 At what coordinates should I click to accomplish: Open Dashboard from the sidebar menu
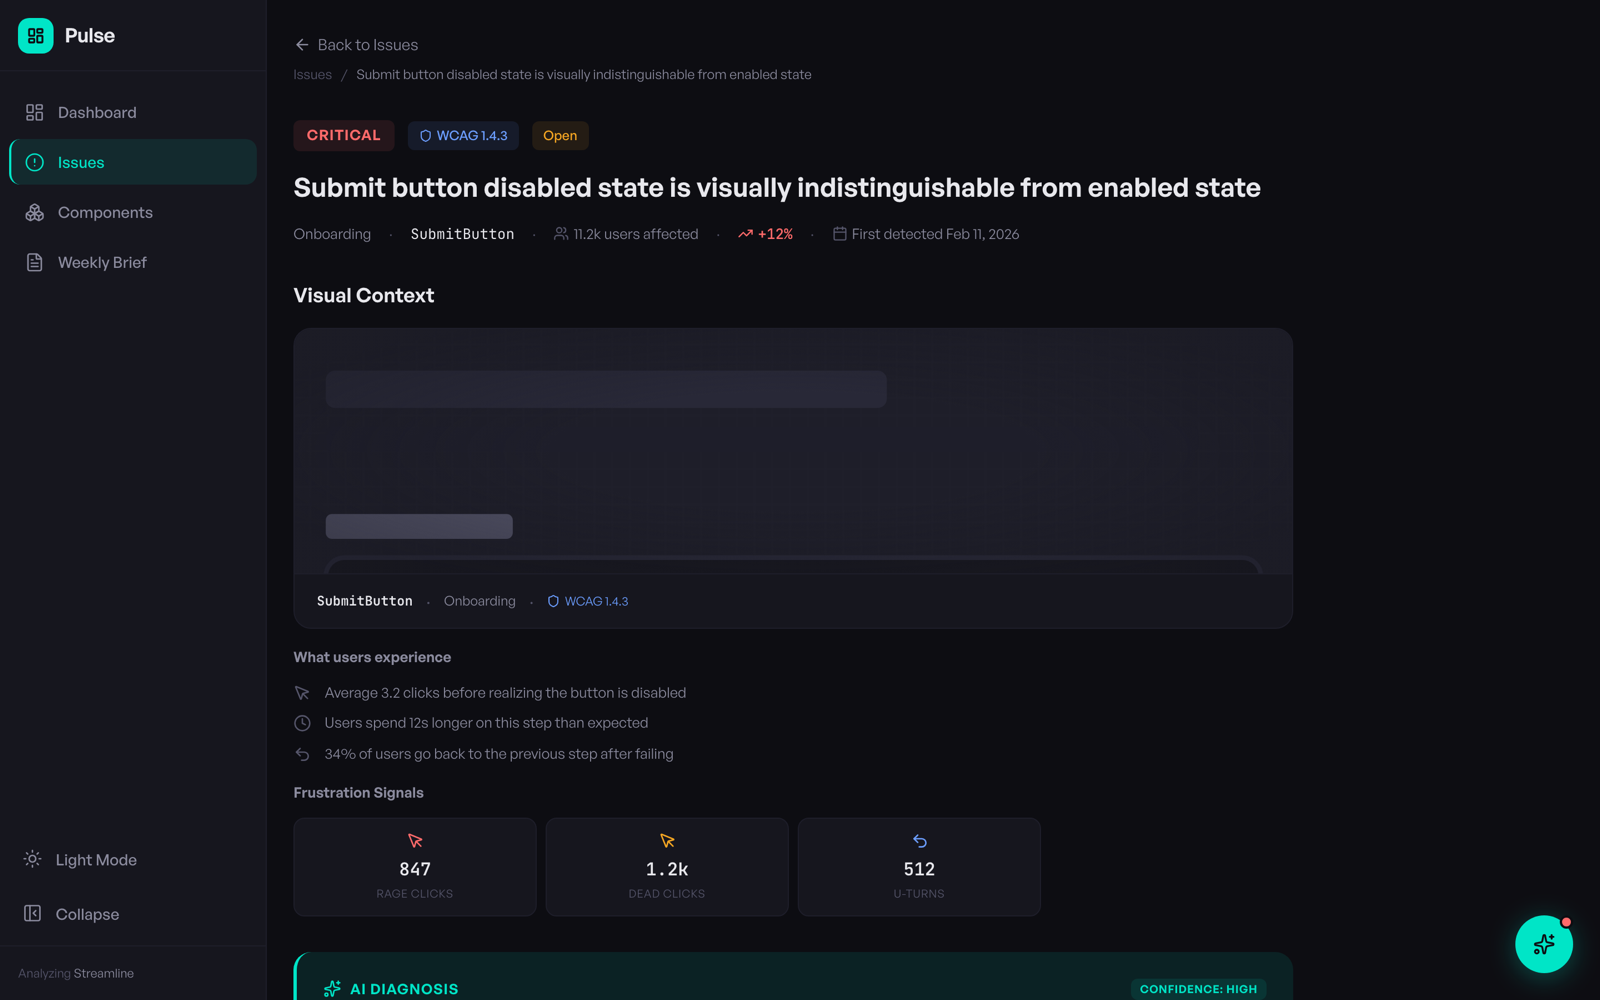(96, 112)
